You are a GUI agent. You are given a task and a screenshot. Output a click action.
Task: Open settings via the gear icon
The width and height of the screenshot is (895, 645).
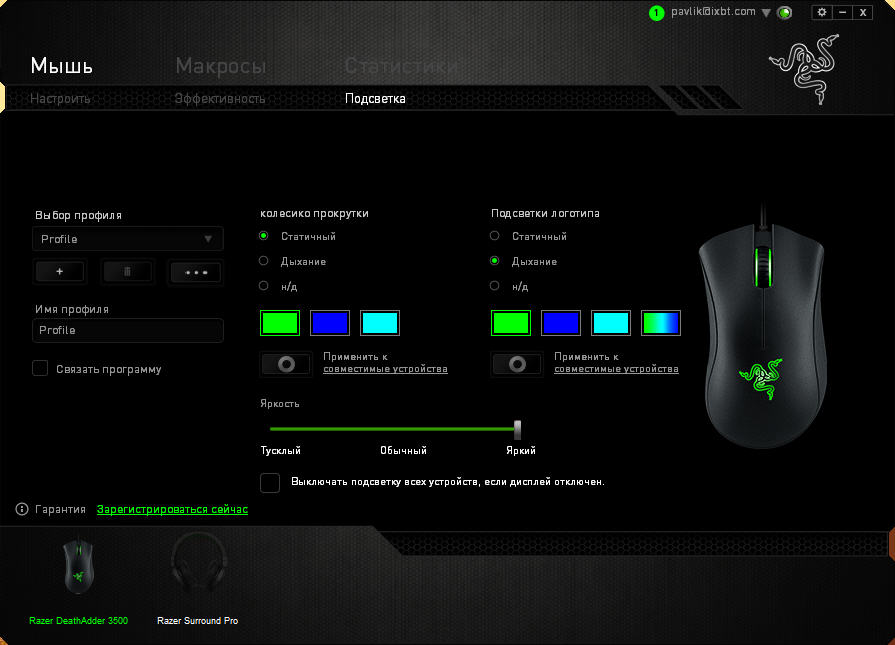pyautogui.click(x=822, y=12)
